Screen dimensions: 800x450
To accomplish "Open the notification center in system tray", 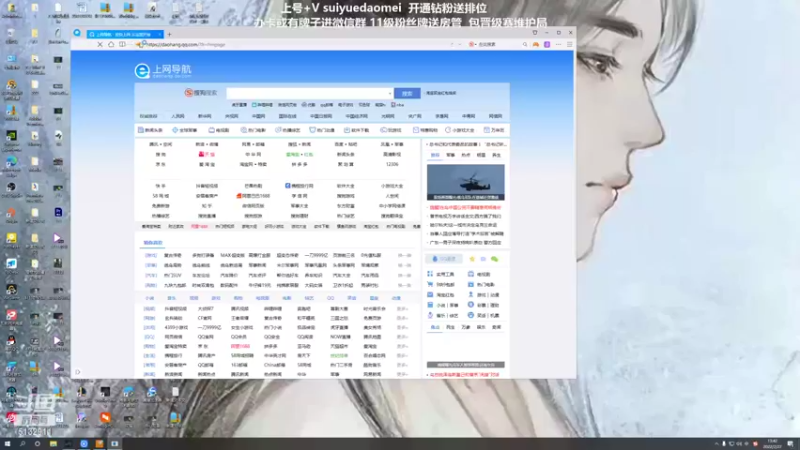I will [790, 444].
